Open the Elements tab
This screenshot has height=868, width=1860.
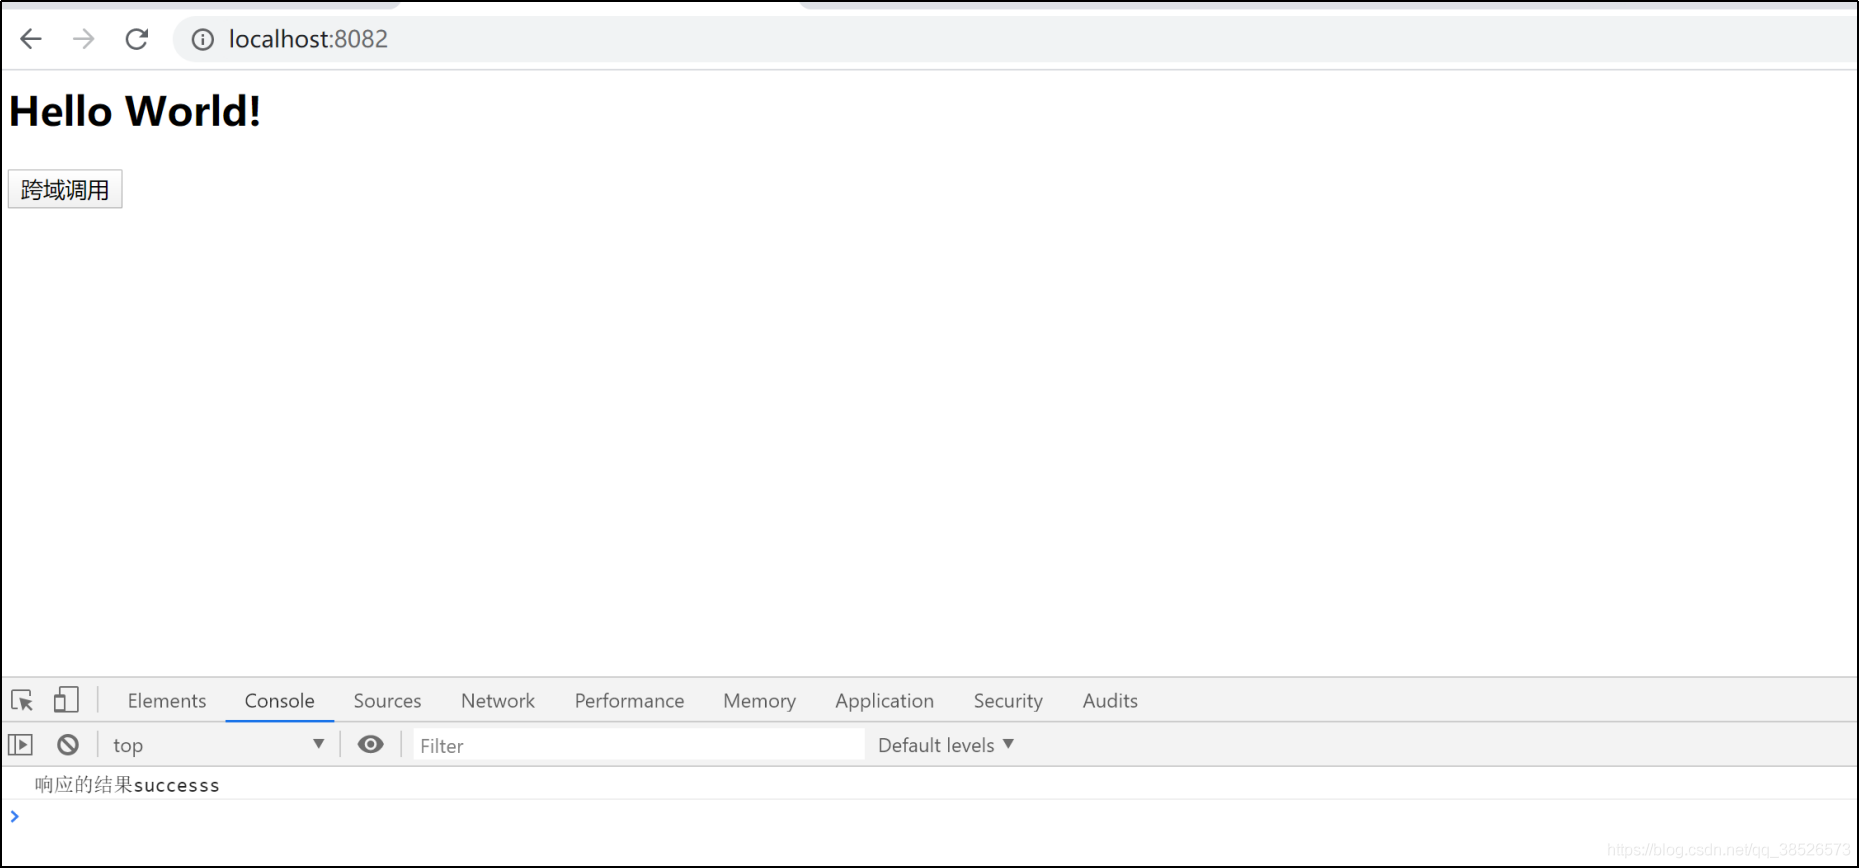pos(167,701)
